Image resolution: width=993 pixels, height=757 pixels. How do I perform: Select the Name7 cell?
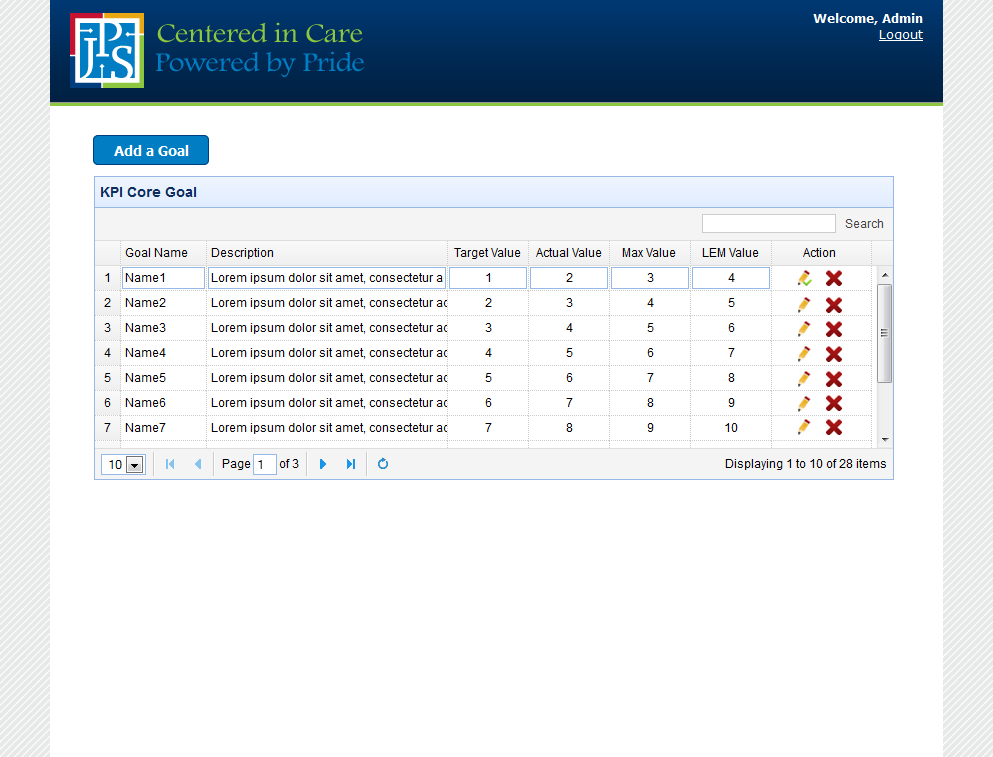tap(163, 428)
